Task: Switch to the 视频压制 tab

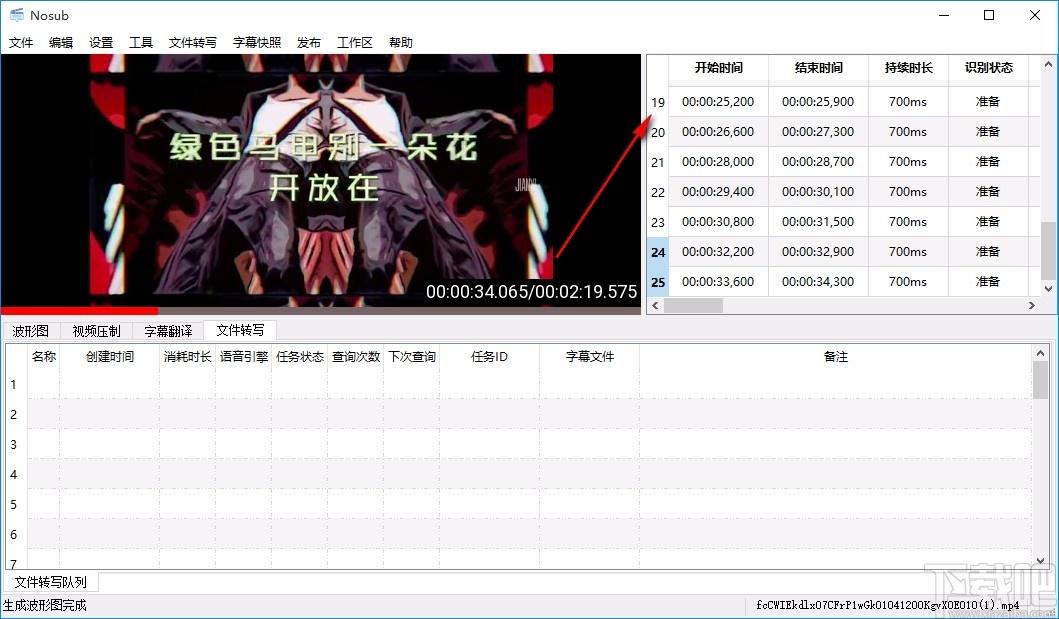Action: pyautogui.click(x=97, y=331)
